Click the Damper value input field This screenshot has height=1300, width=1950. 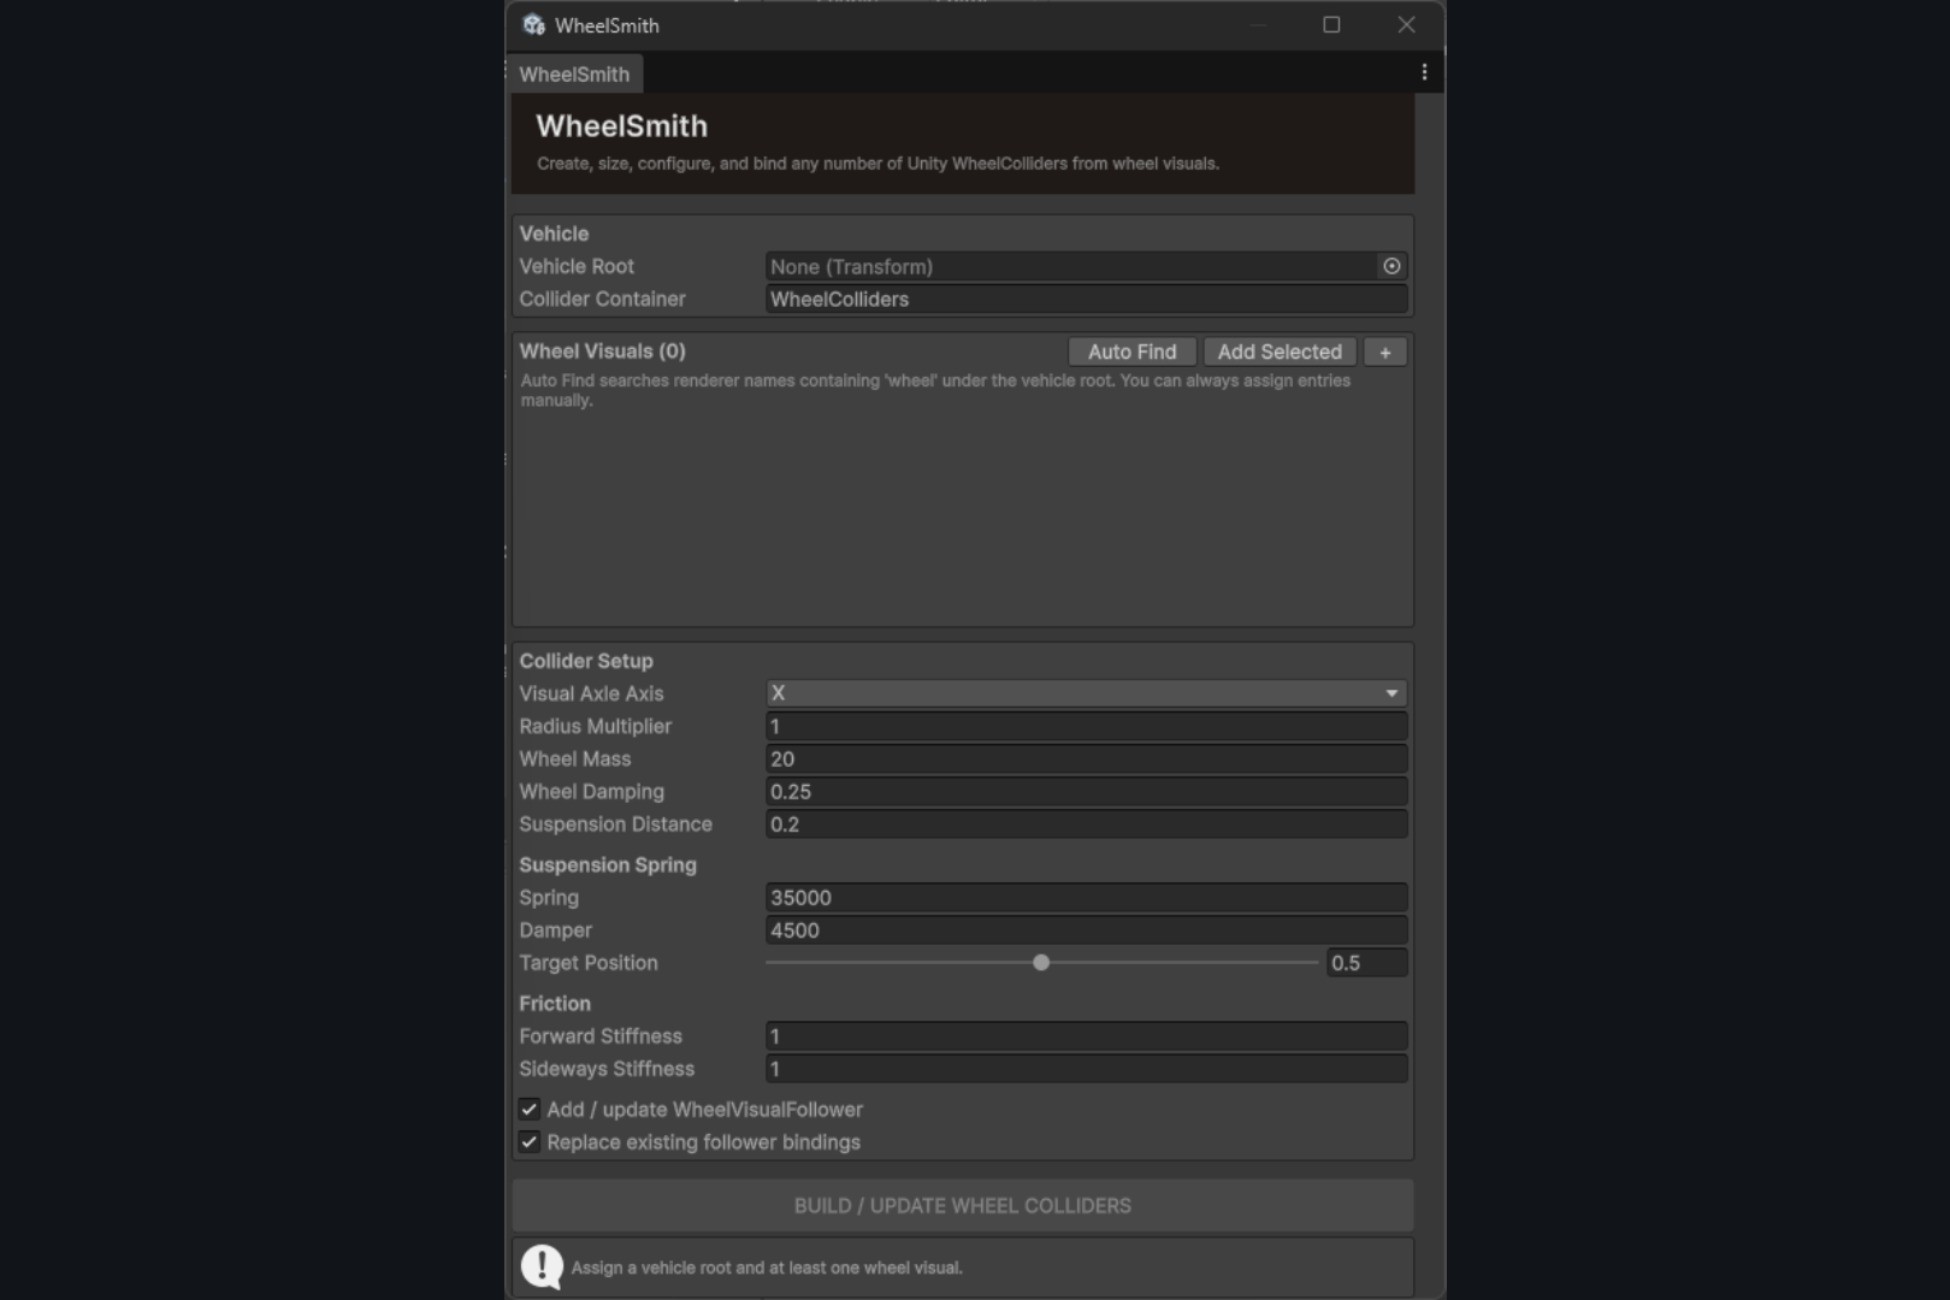click(x=1086, y=930)
